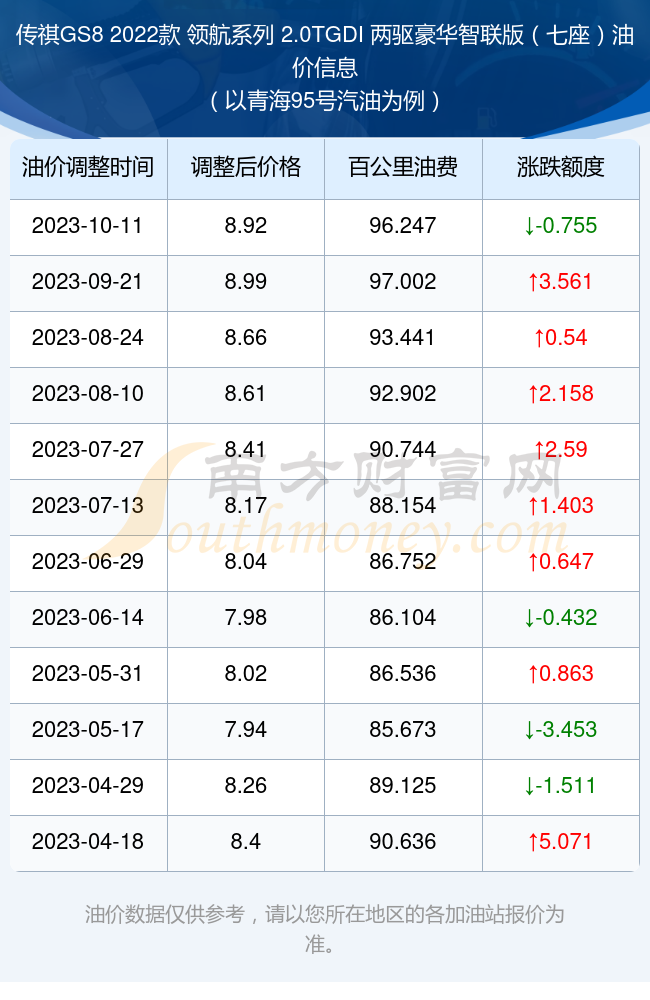This screenshot has width=650, height=1000.
Task: Click the 2023-04-18 date cell
Action: pos(88,842)
